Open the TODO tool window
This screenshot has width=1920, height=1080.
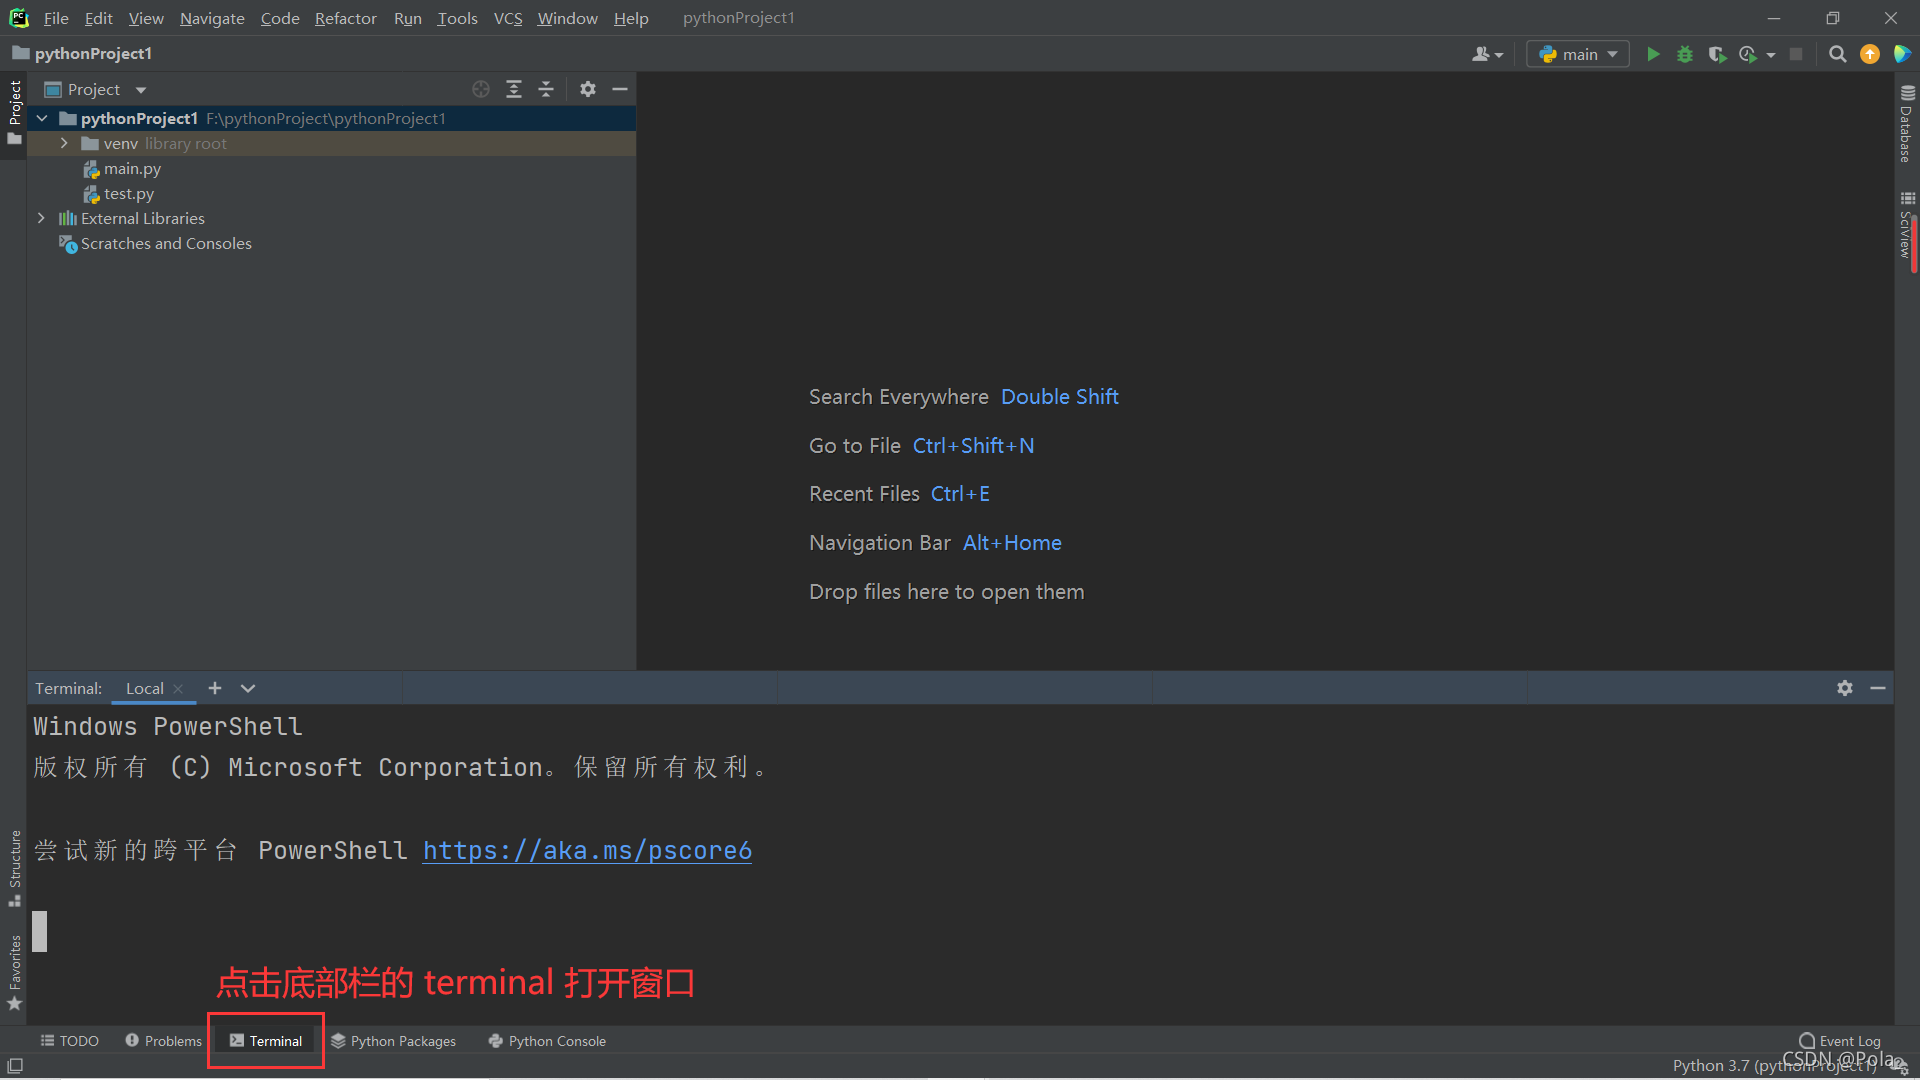pyautogui.click(x=69, y=1041)
